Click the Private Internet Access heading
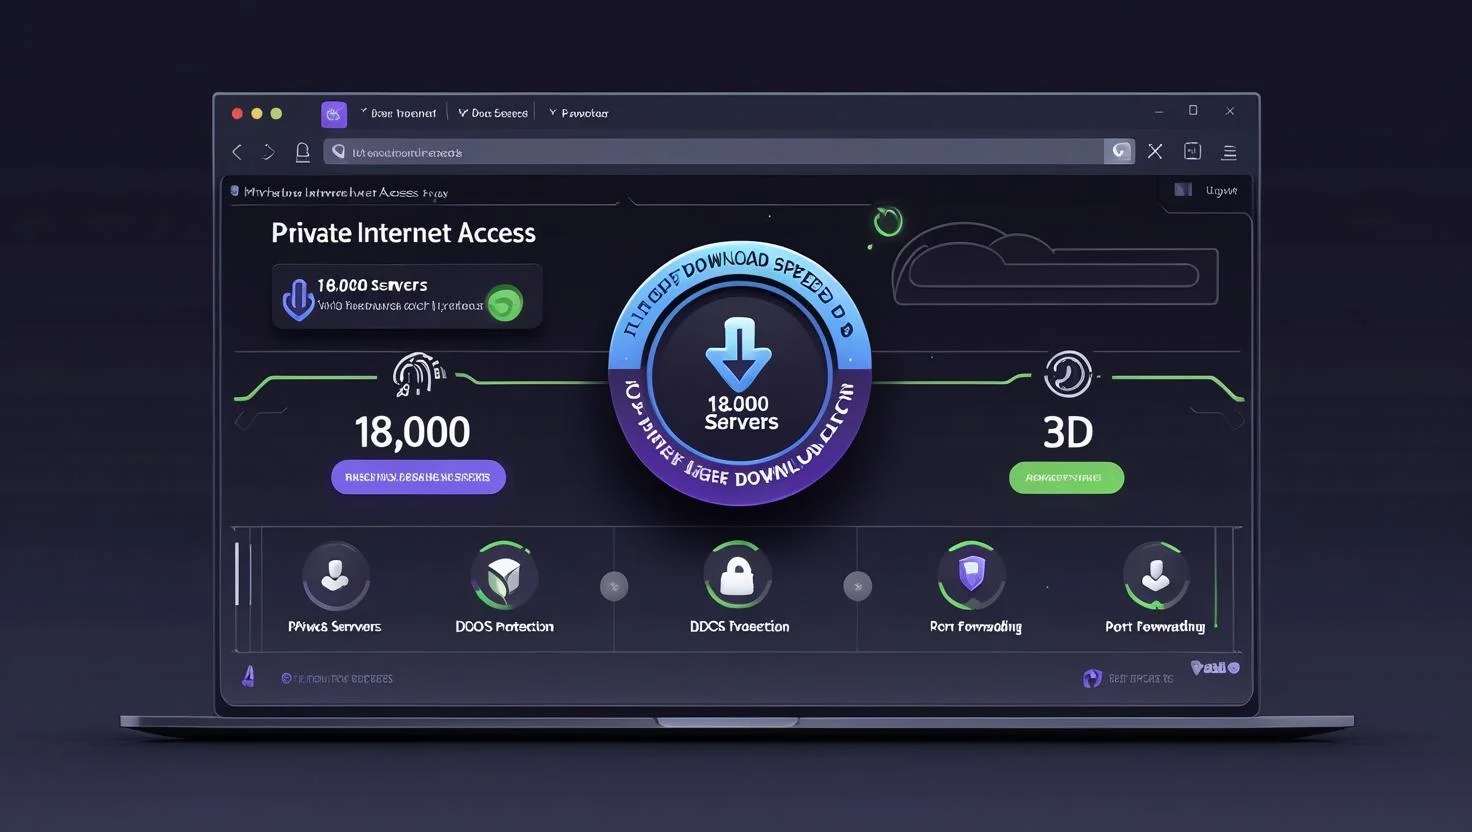 click(403, 233)
